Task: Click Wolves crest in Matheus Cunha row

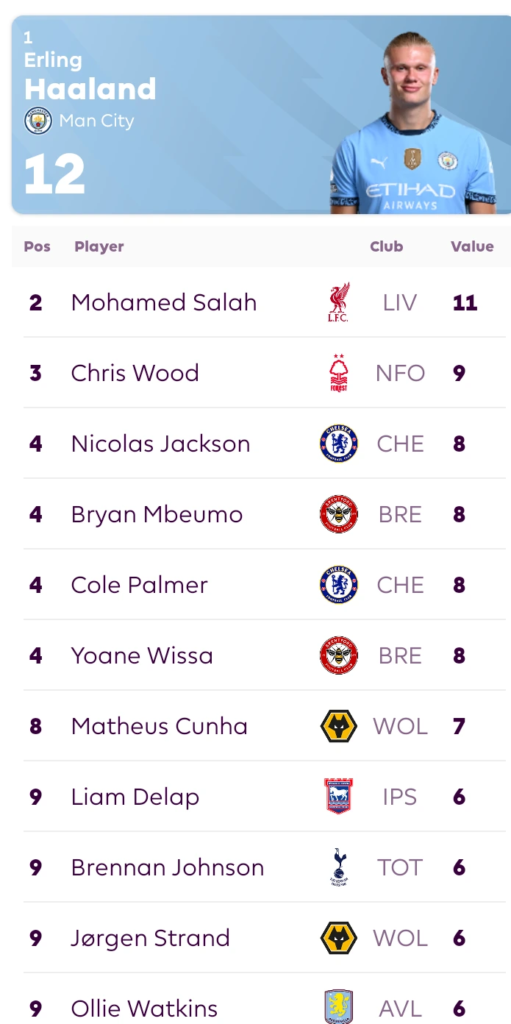Action: [338, 726]
